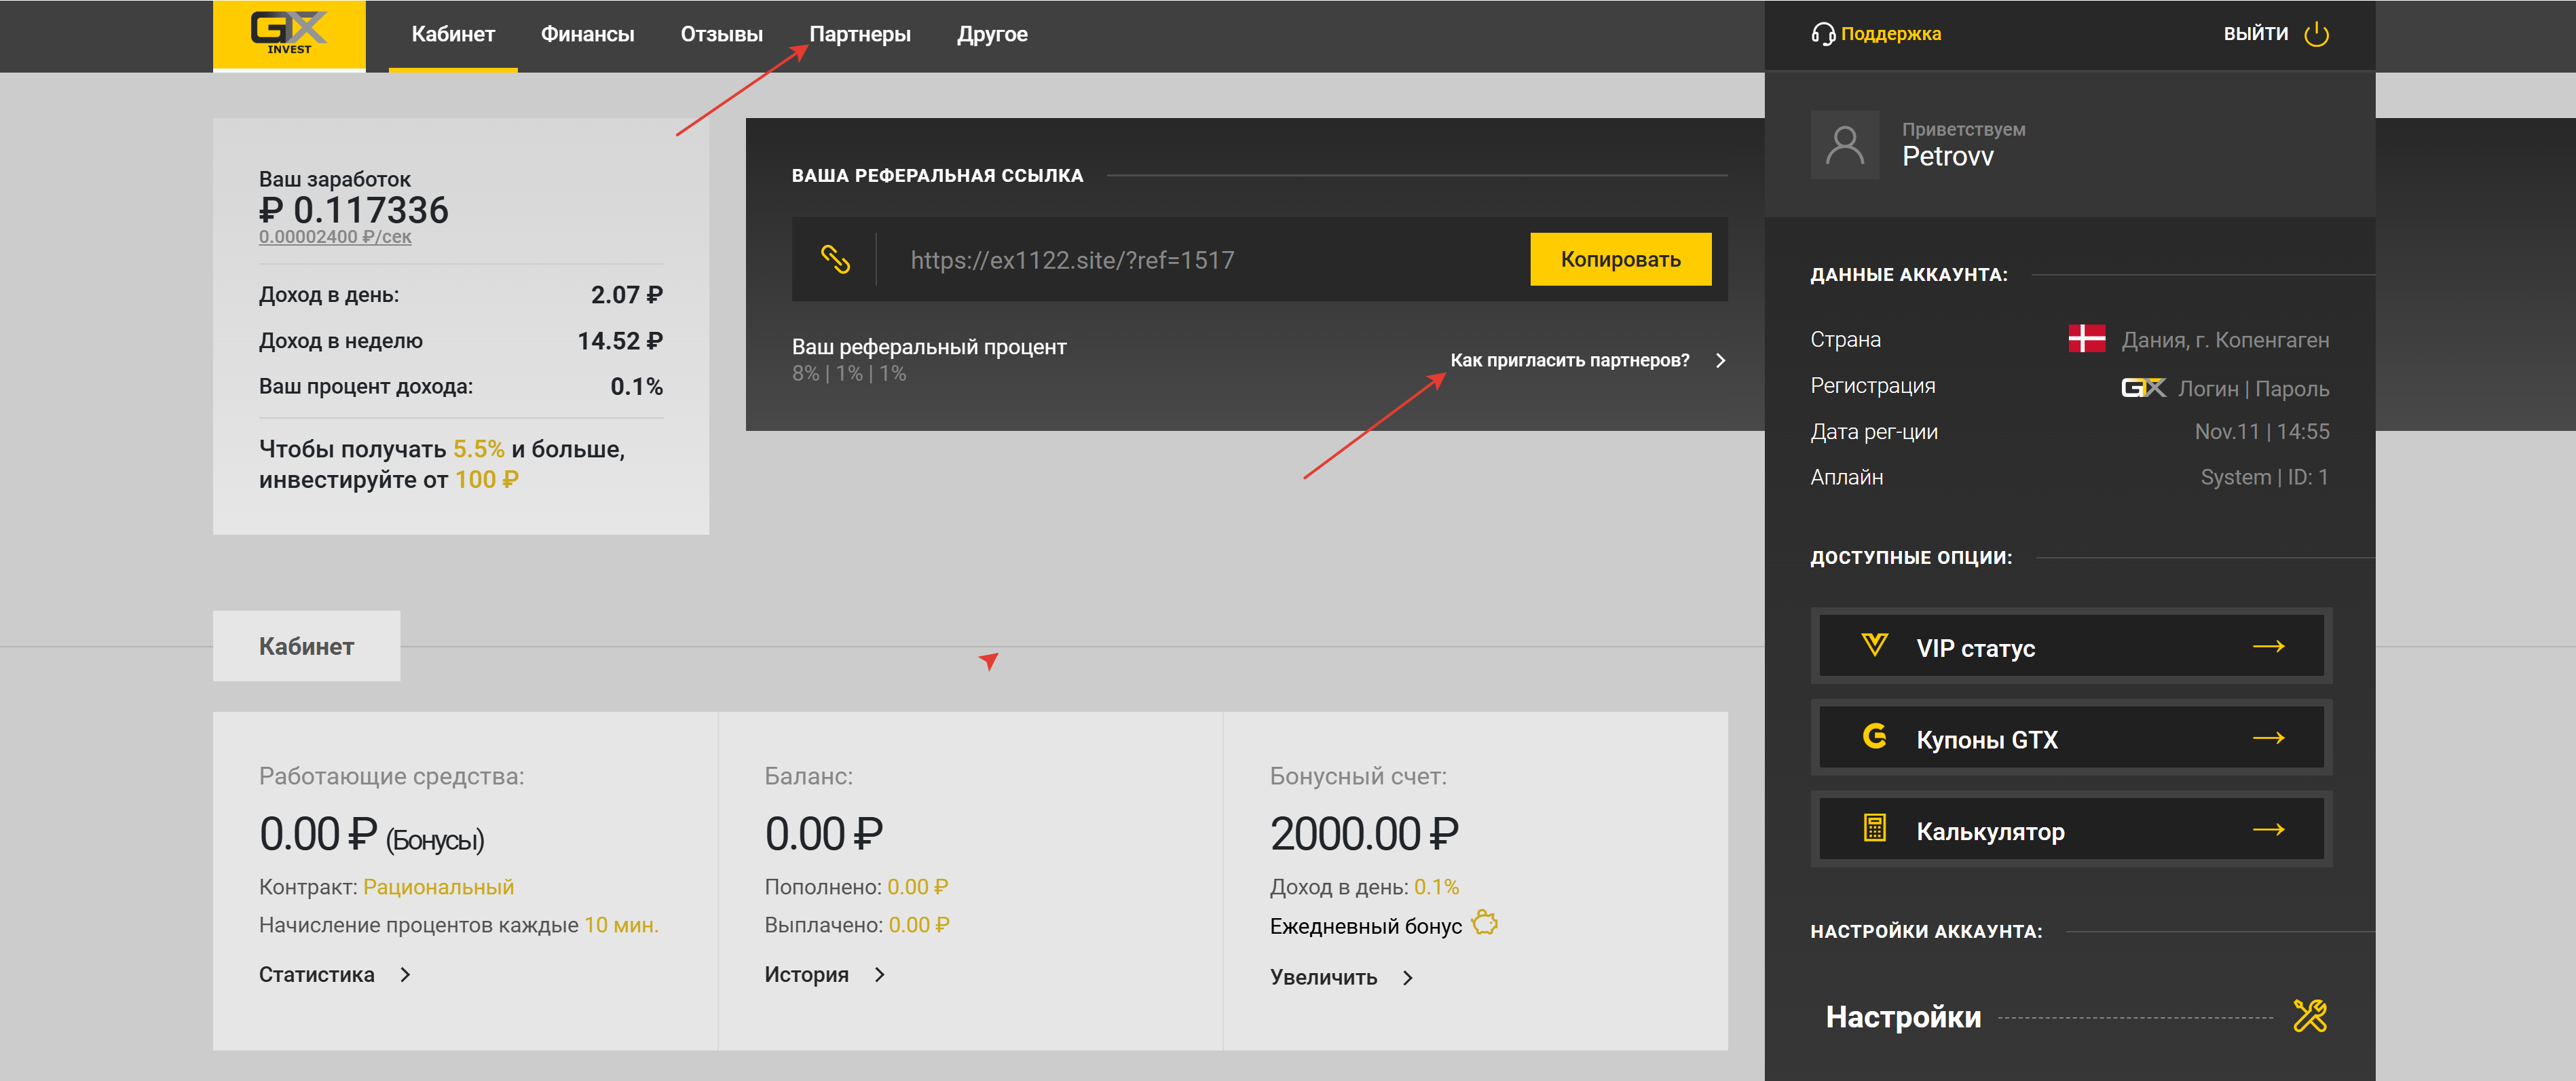2576x1081 pixels.
Task: Click the Работающие средства 0.00 ₽ (Бонусы) amount
Action: [371, 835]
